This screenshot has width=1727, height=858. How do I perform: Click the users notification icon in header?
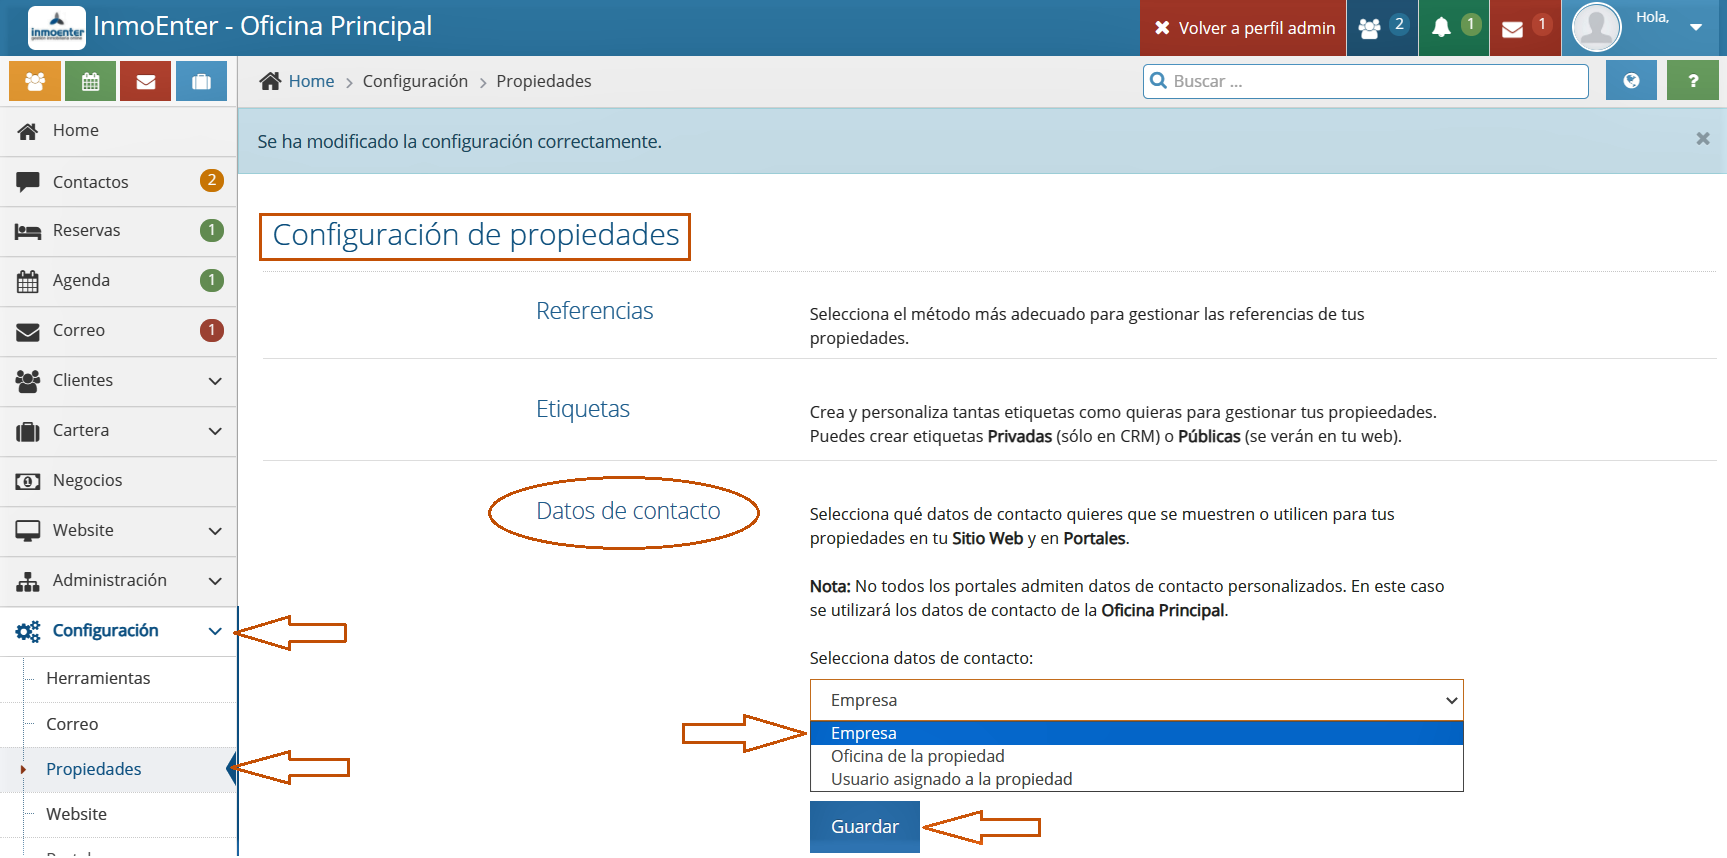pyautogui.click(x=1370, y=28)
